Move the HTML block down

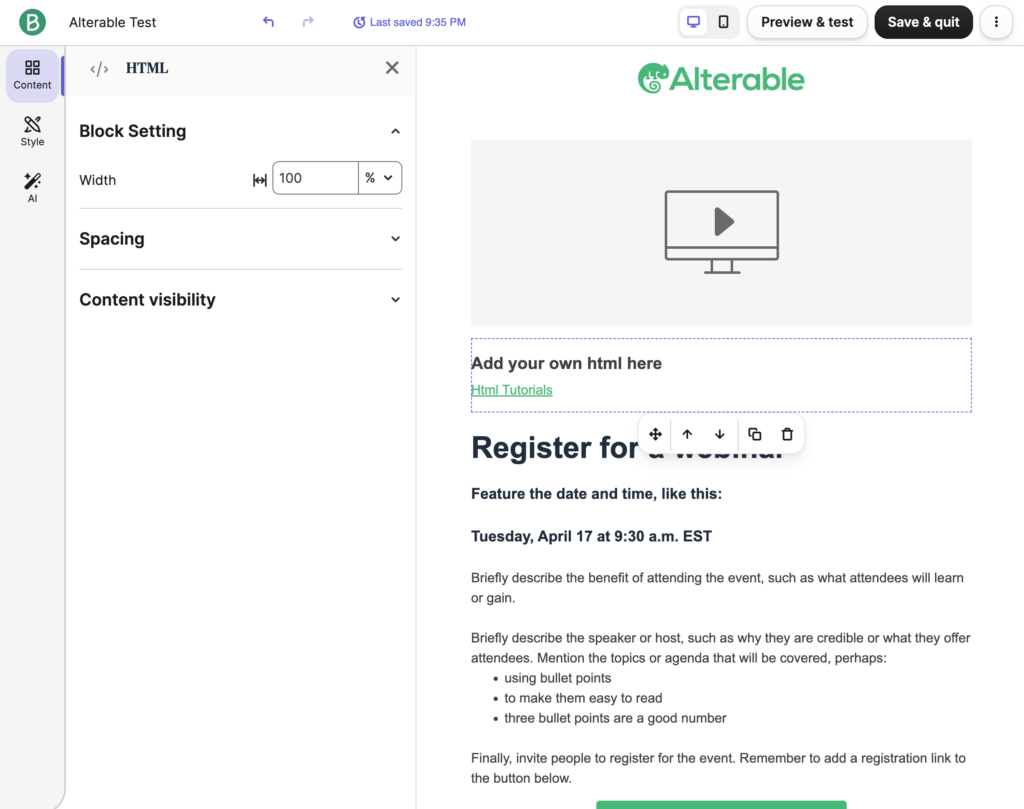coord(719,434)
